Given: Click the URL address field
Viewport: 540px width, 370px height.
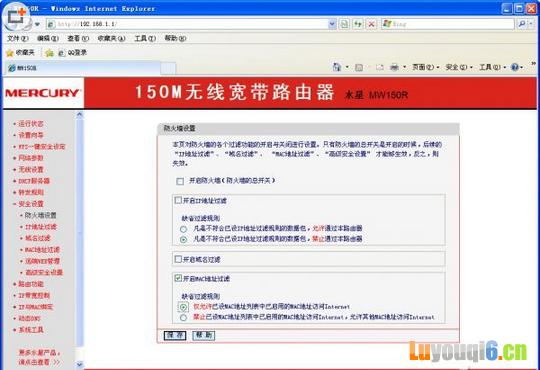Looking at the screenshot, I should point(191,24).
